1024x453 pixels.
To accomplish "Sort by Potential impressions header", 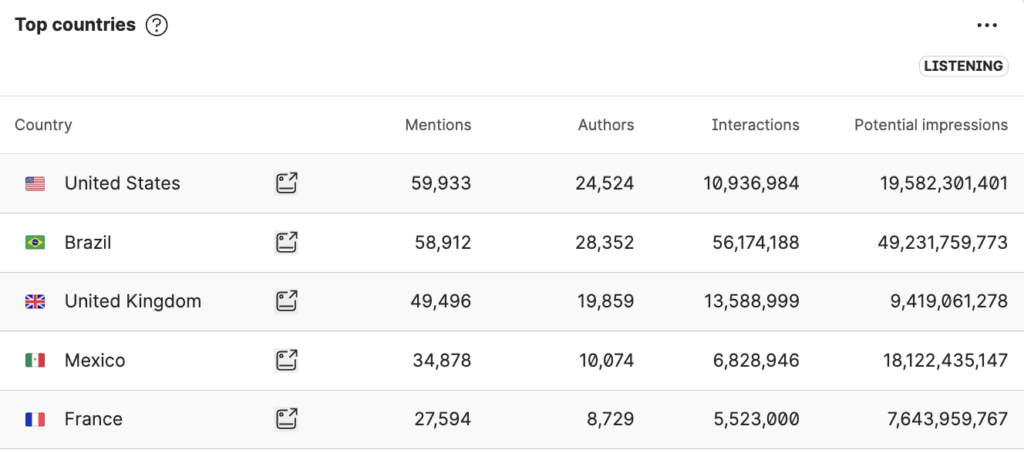I will point(931,125).
